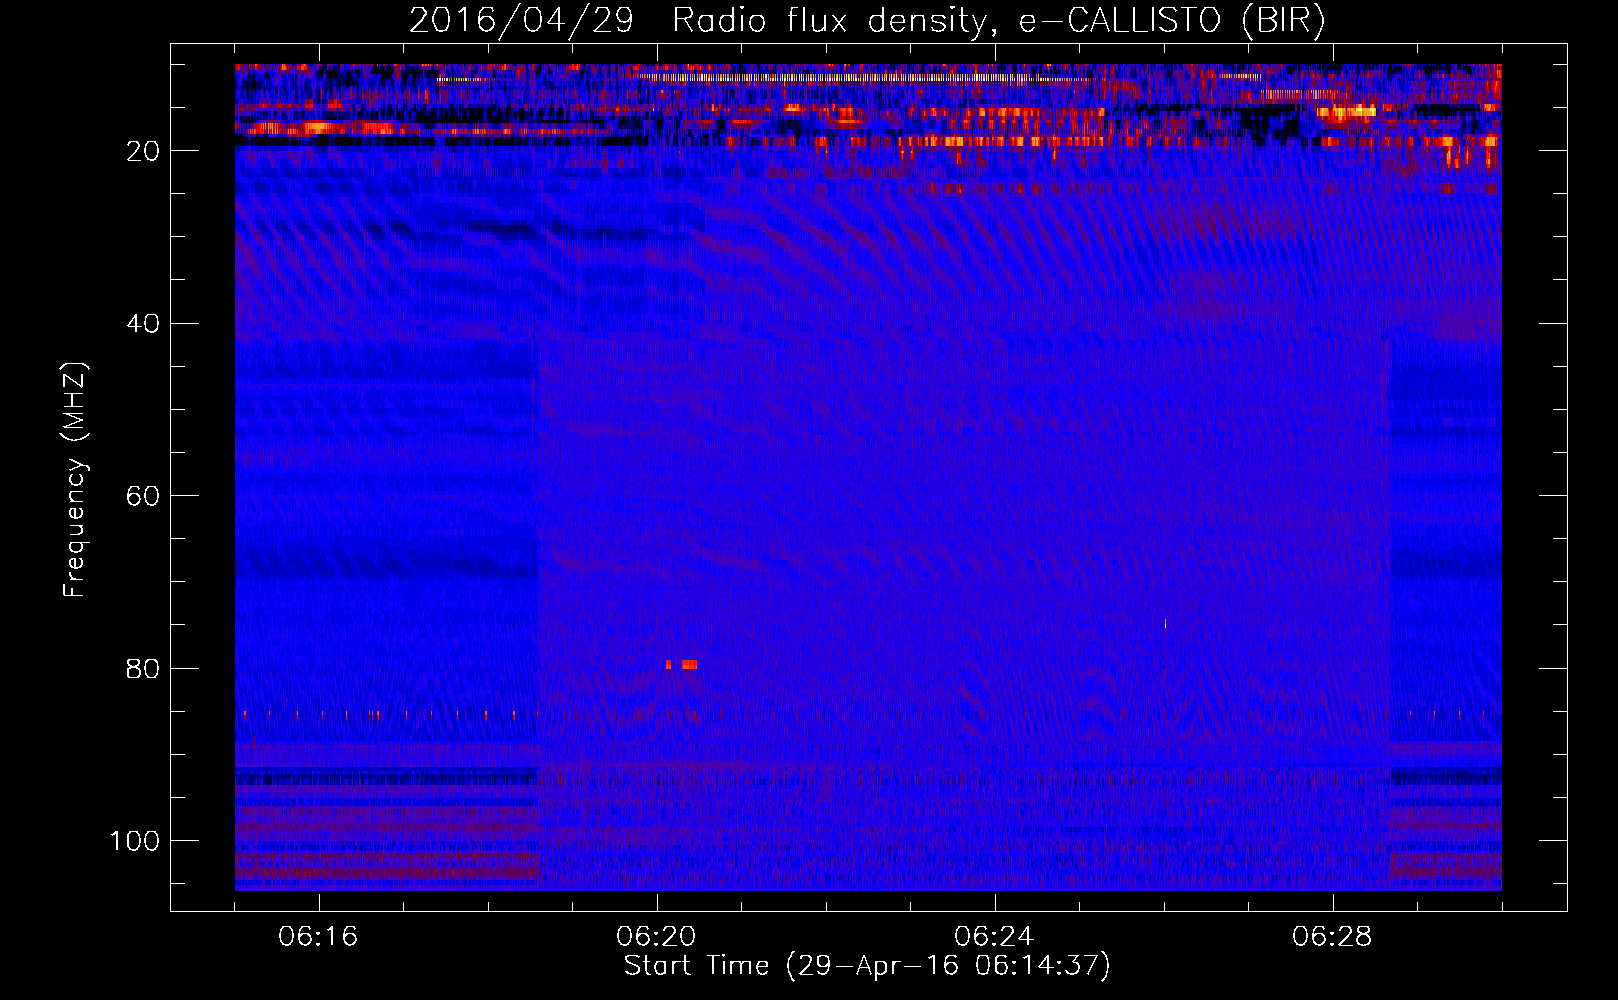The height and width of the screenshot is (1000, 1618).
Task: Select the 'Frequency (MHZ)' y-axis label
Action: pyautogui.click(x=75, y=480)
